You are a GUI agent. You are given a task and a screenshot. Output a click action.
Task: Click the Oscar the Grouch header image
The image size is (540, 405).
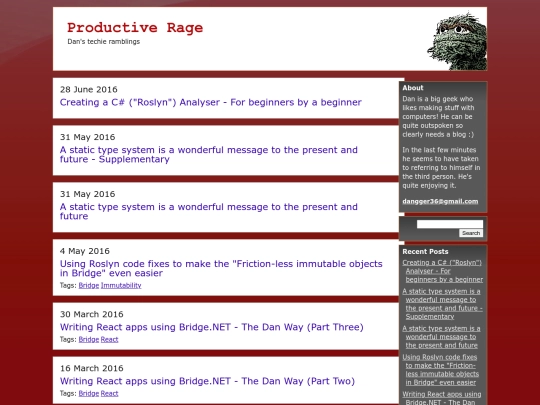click(457, 41)
